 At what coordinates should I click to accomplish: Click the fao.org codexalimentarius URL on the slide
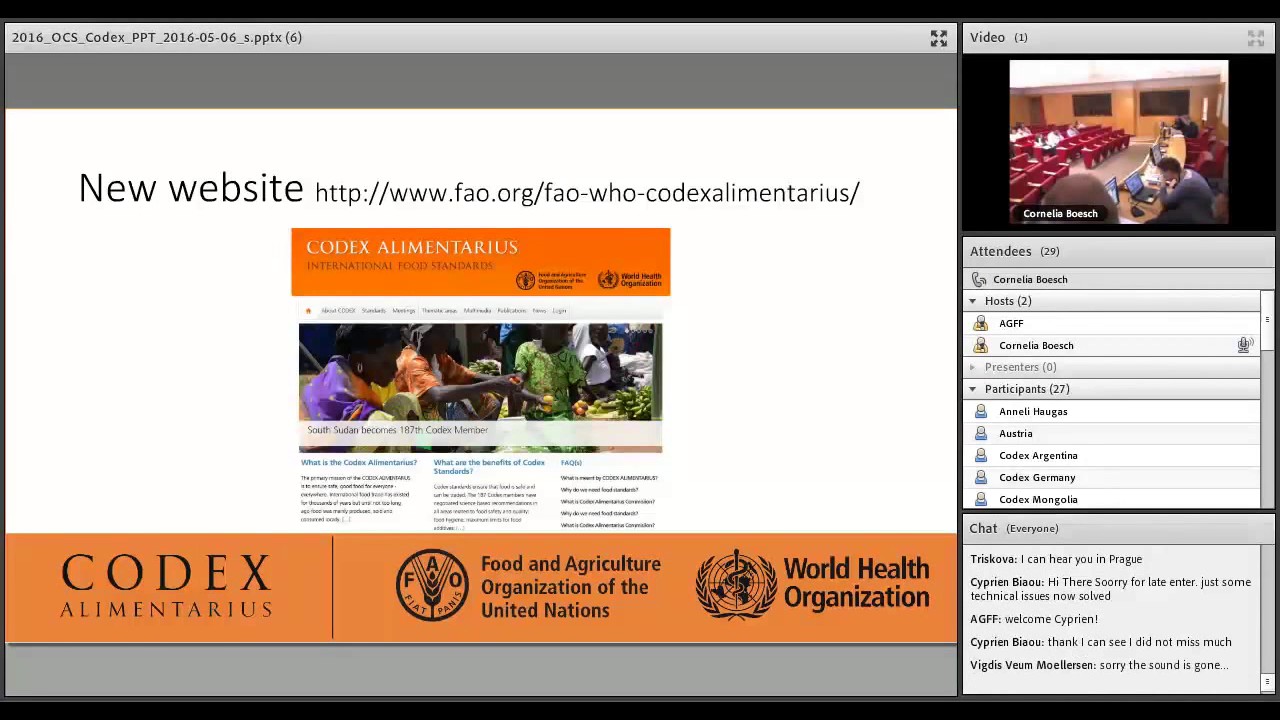(587, 192)
